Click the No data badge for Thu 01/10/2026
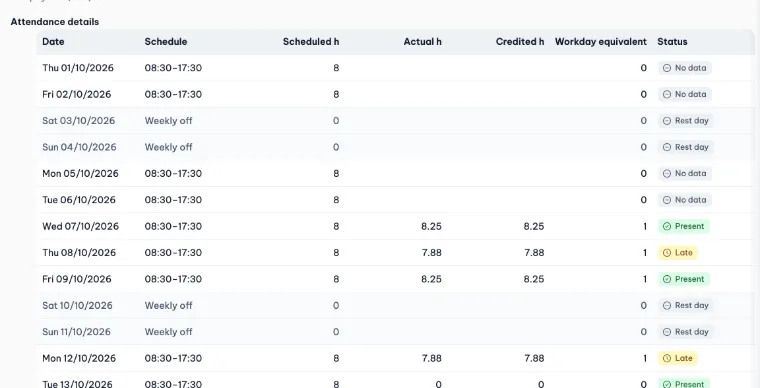 tap(684, 68)
